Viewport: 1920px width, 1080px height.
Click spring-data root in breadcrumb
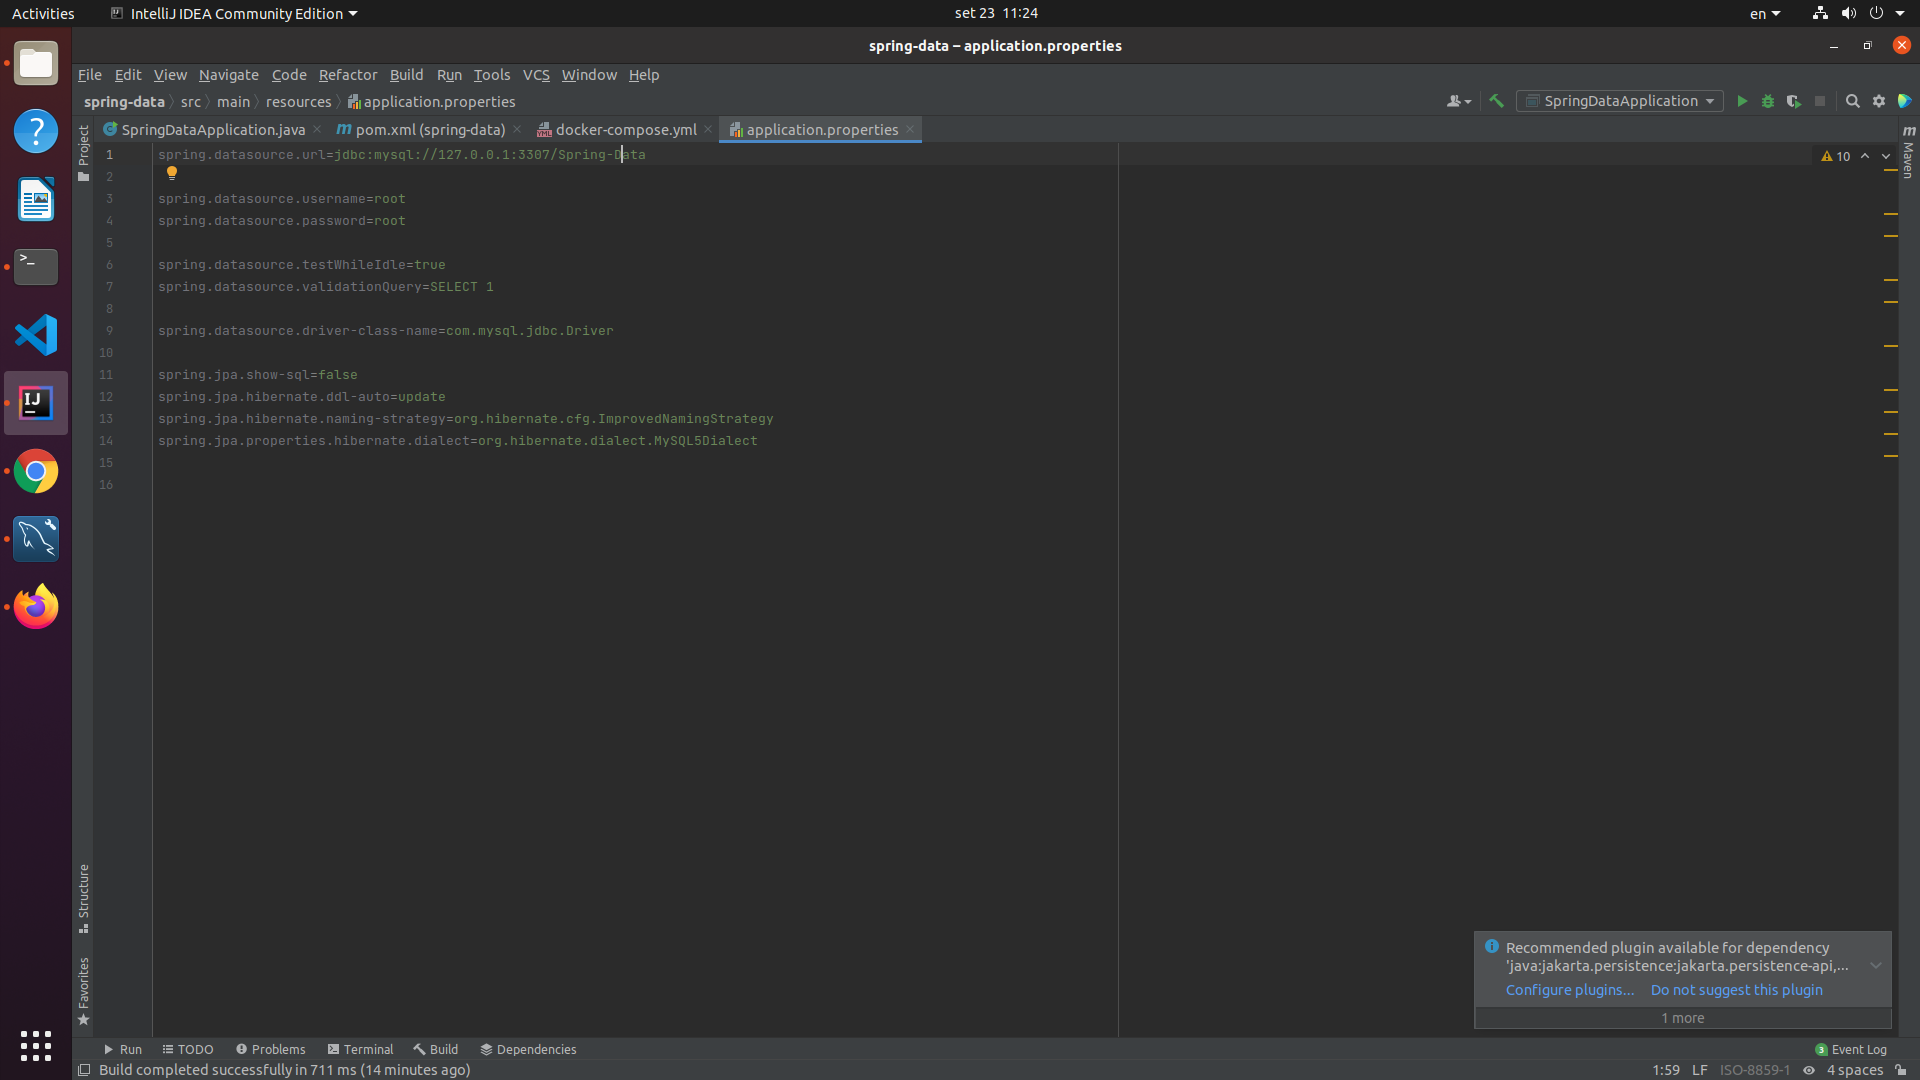tap(124, 102)
